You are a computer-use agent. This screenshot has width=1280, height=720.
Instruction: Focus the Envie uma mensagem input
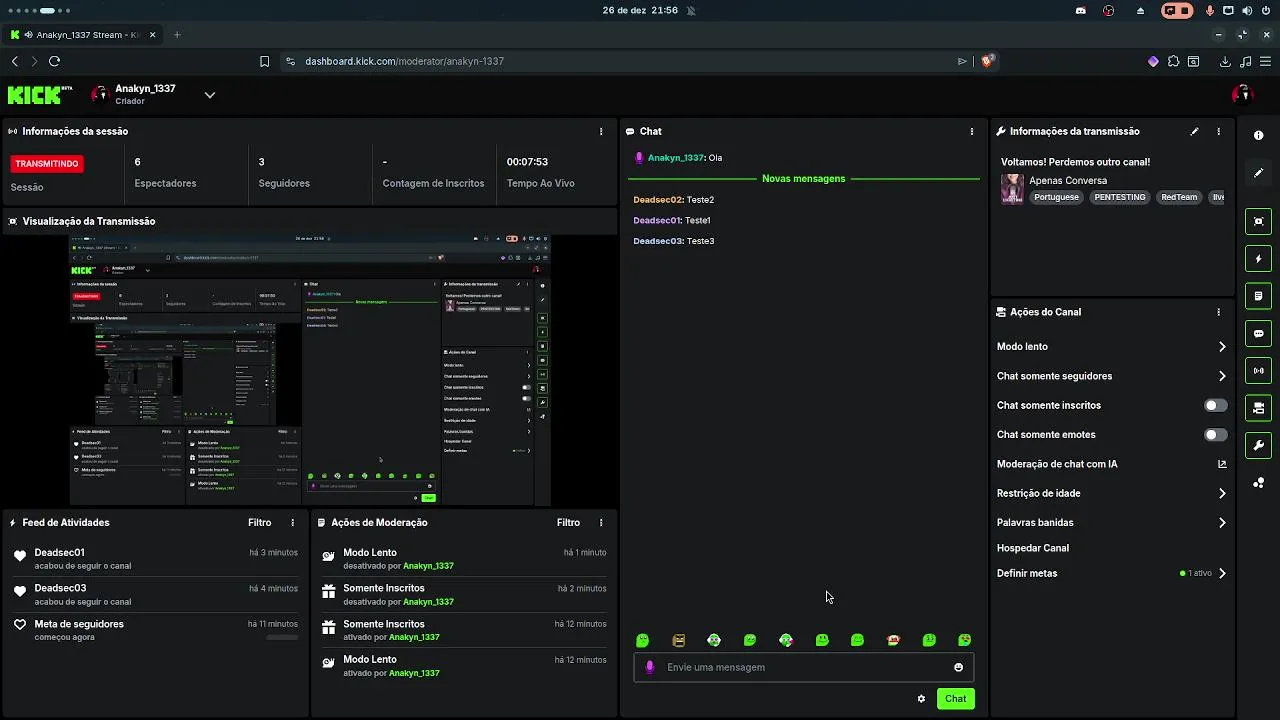pyautogui.click(x=805, y=667)
